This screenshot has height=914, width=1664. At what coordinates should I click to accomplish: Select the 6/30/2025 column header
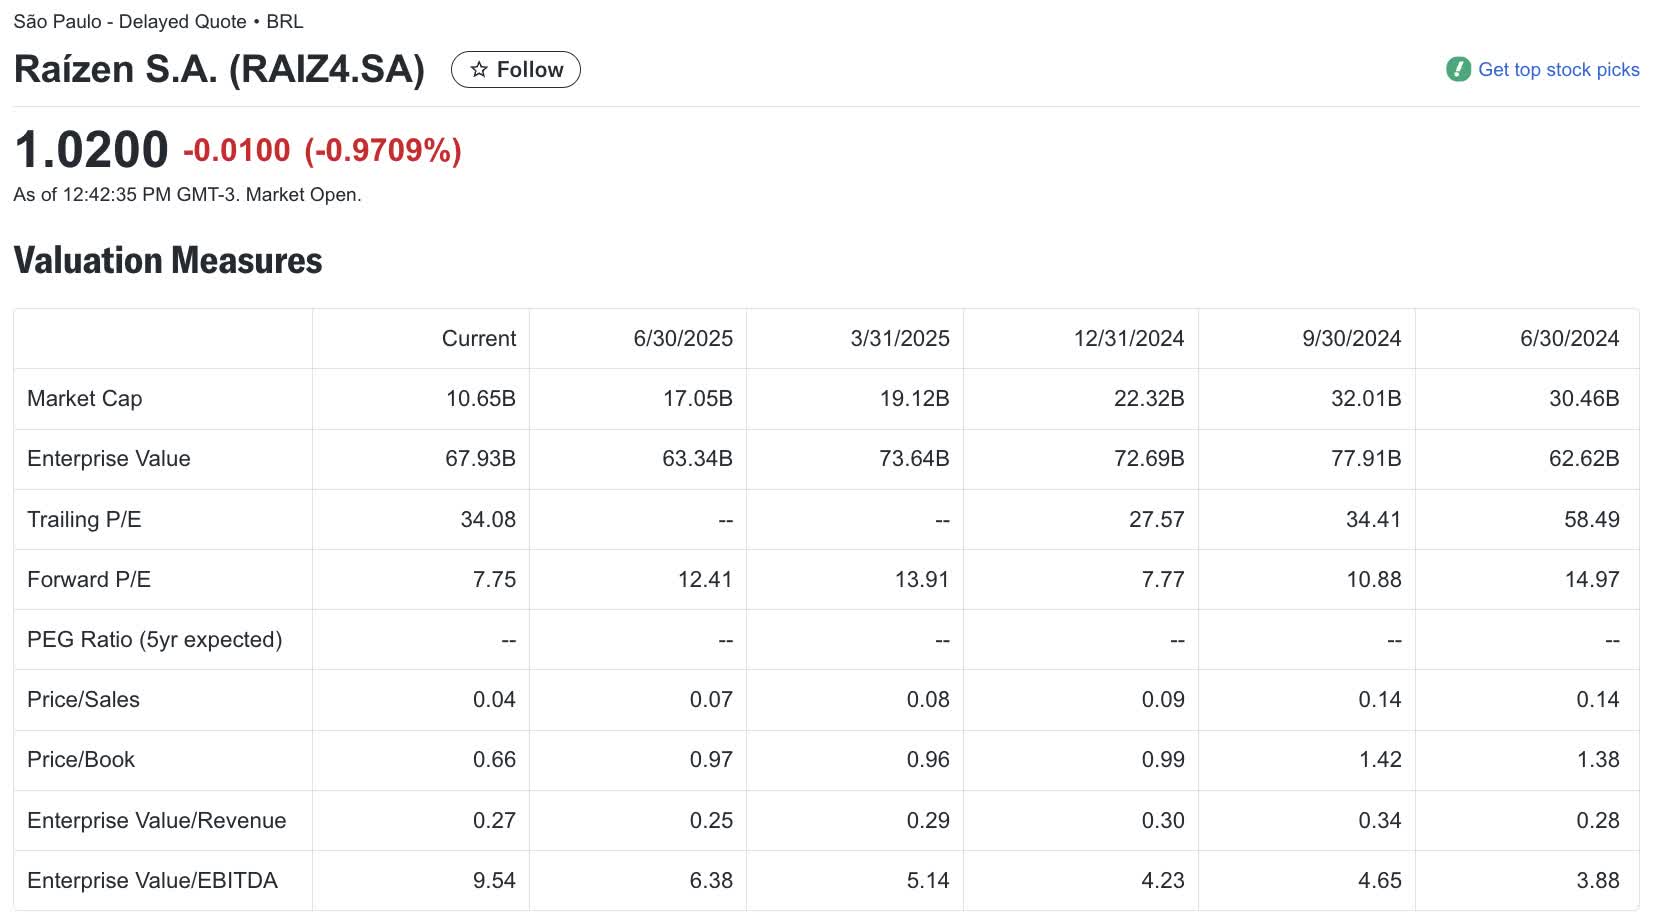[x=683, y=339]
